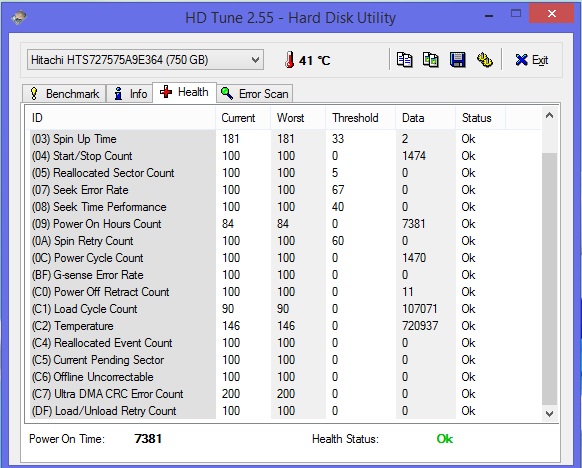
Task: Open the options wrench icon
Action: pos(484,59)
